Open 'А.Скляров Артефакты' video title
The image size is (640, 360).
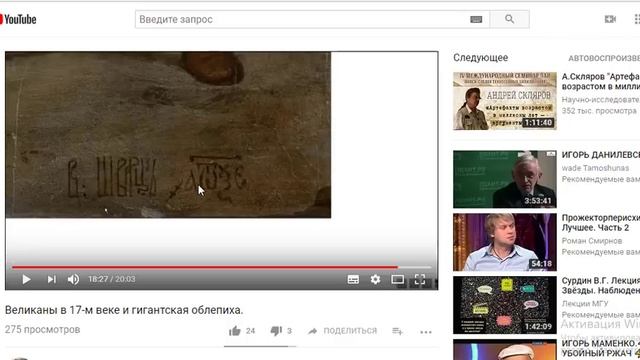pyautogui.click(x=600, y=81)
